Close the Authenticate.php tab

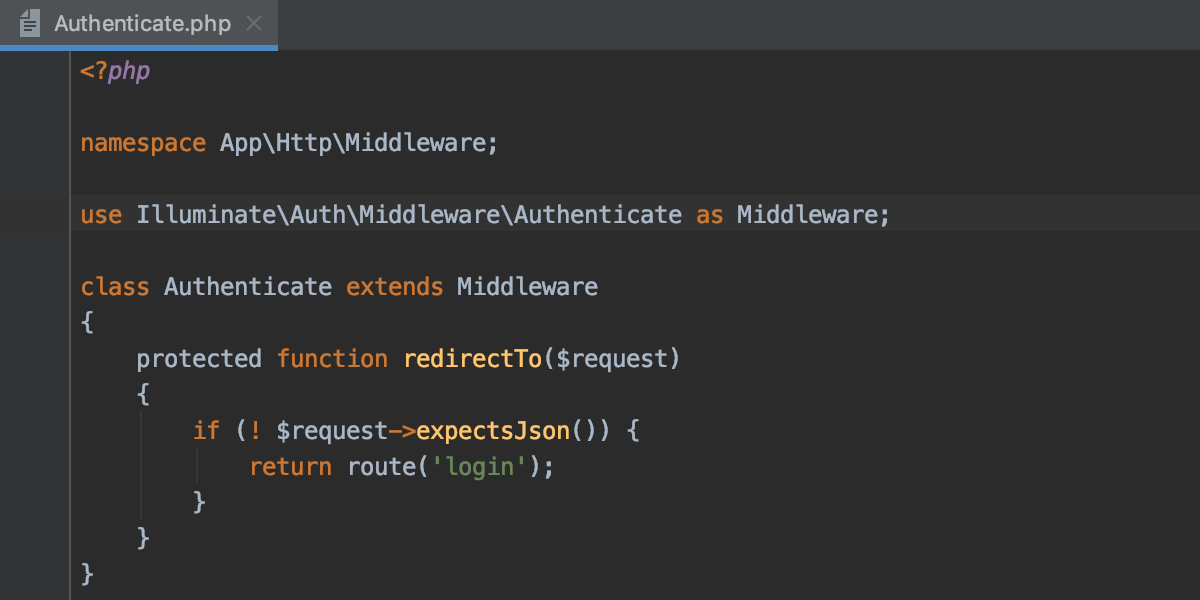253,22
